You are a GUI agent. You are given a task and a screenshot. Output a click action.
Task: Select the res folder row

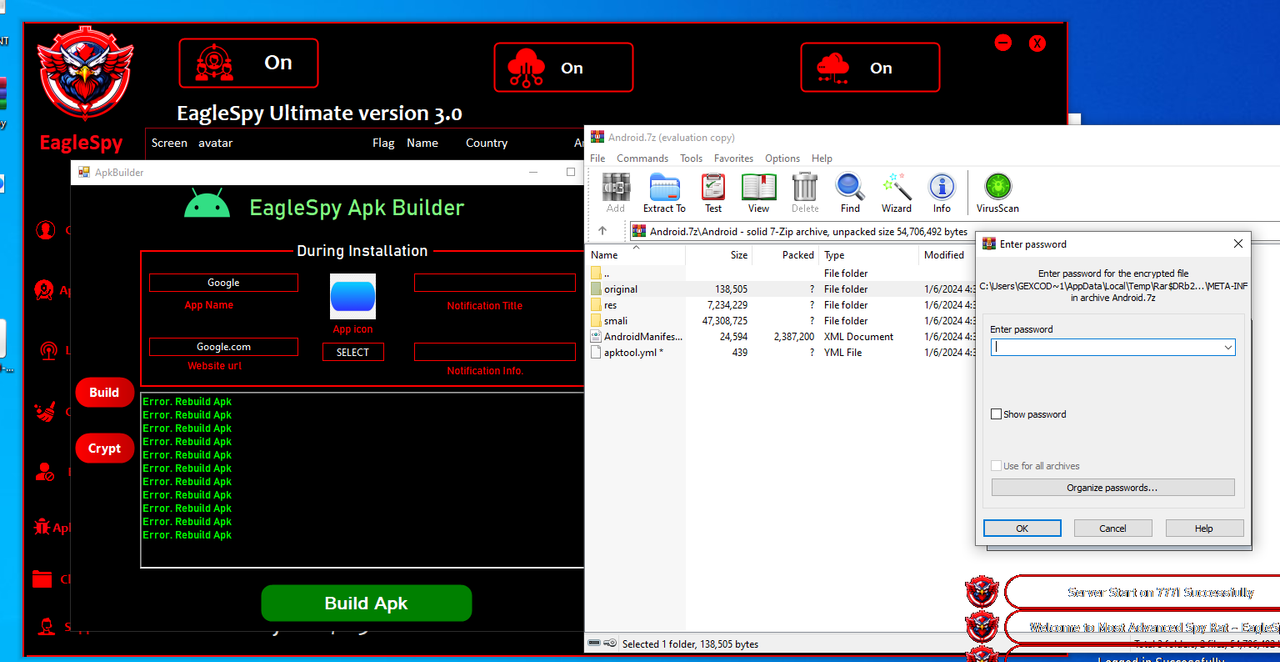tap(780, 305)
